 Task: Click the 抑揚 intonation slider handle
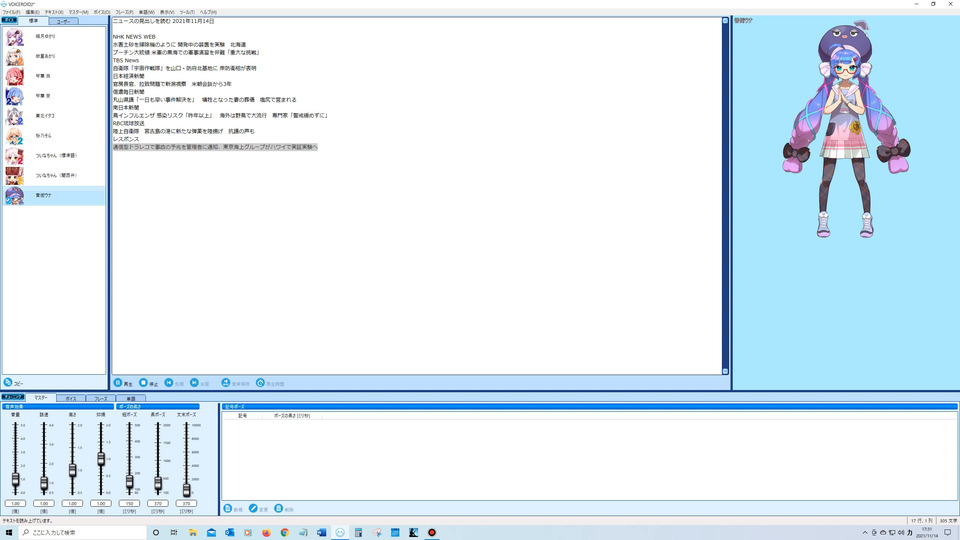click(x=101, y=459)
